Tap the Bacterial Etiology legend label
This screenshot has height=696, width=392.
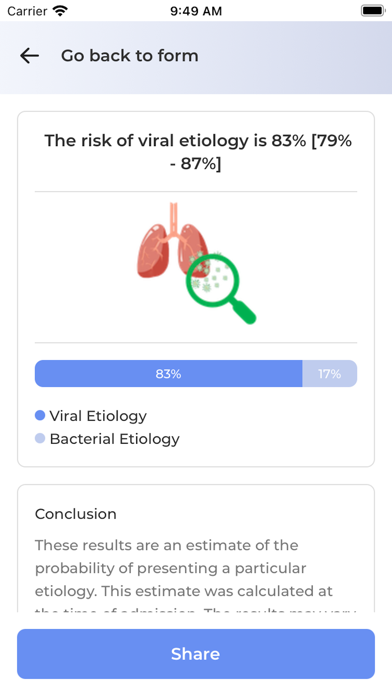click(x=115, y=439)
